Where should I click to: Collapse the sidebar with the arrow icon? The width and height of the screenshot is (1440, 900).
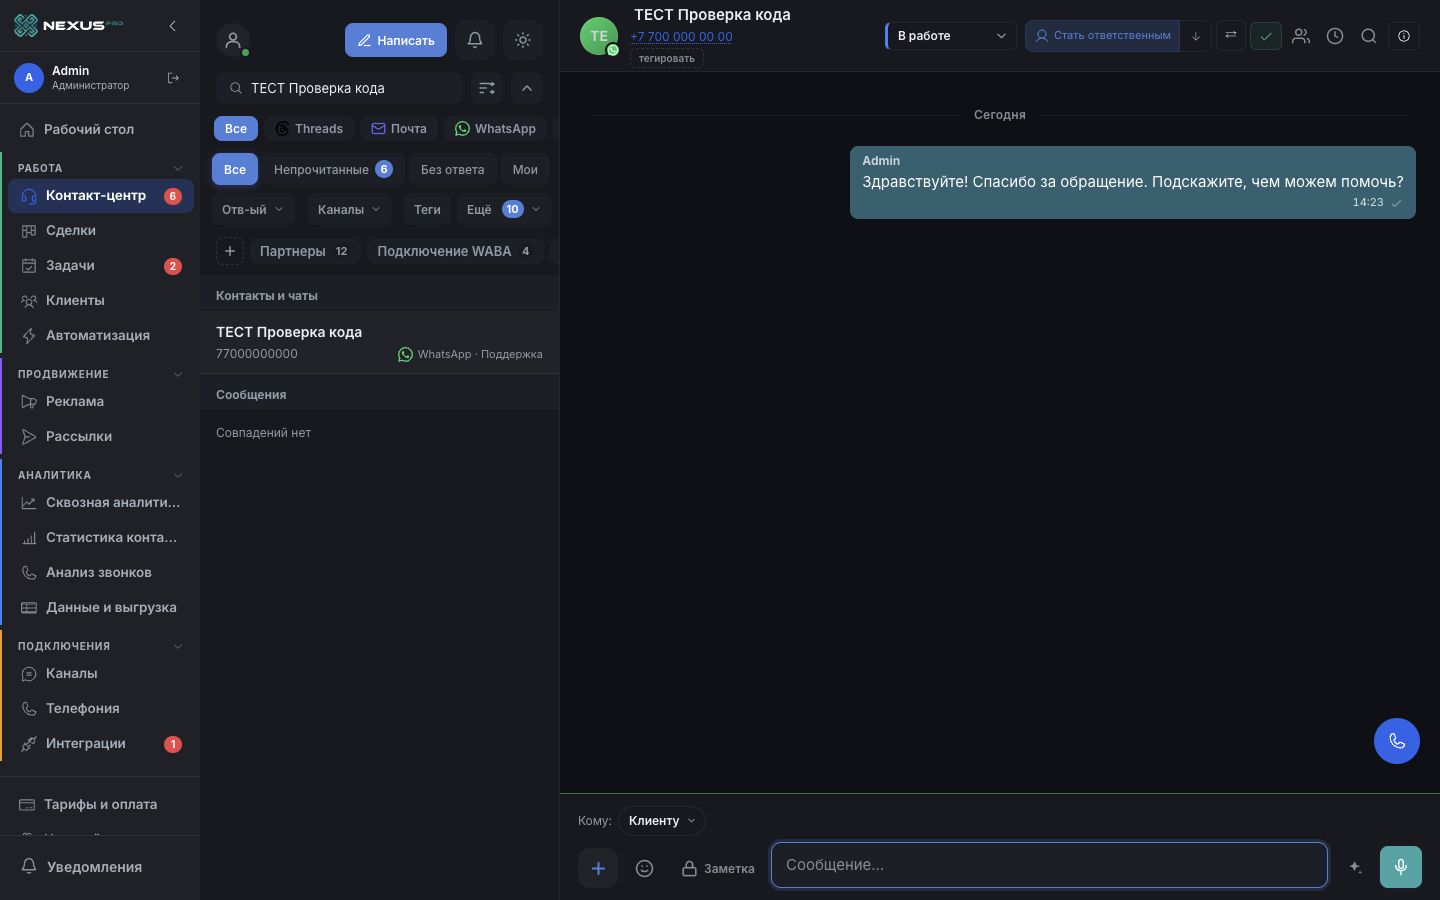tap(172, 26)
